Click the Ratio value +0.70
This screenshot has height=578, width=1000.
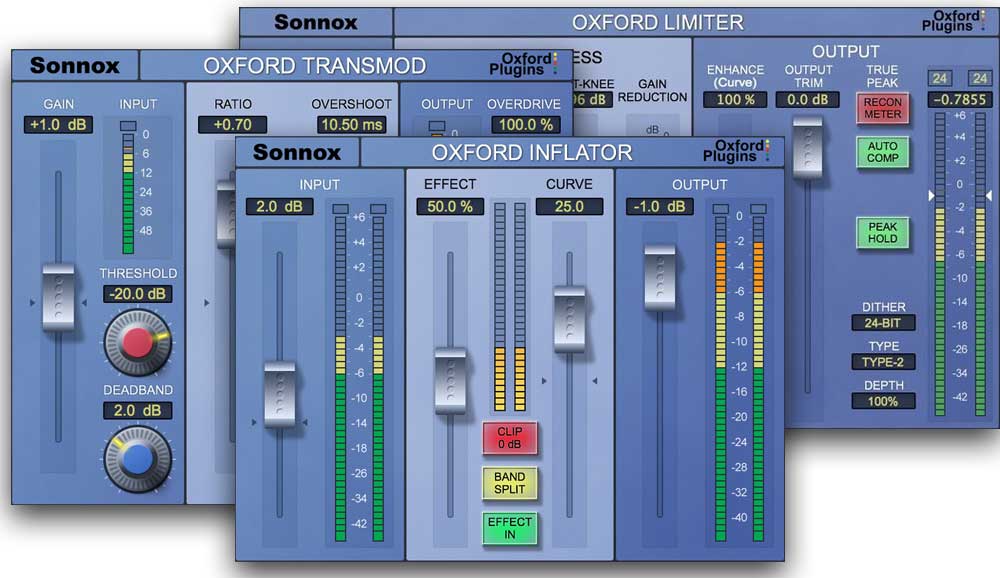(x=233, y=124)
